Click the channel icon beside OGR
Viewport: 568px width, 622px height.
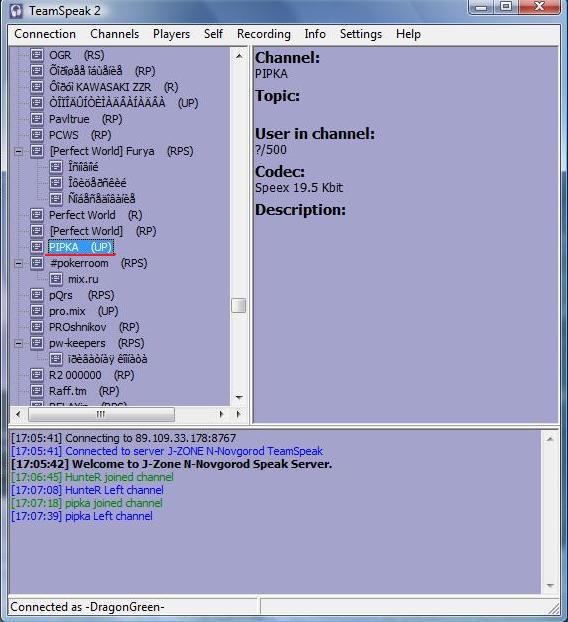pos(37,55)
